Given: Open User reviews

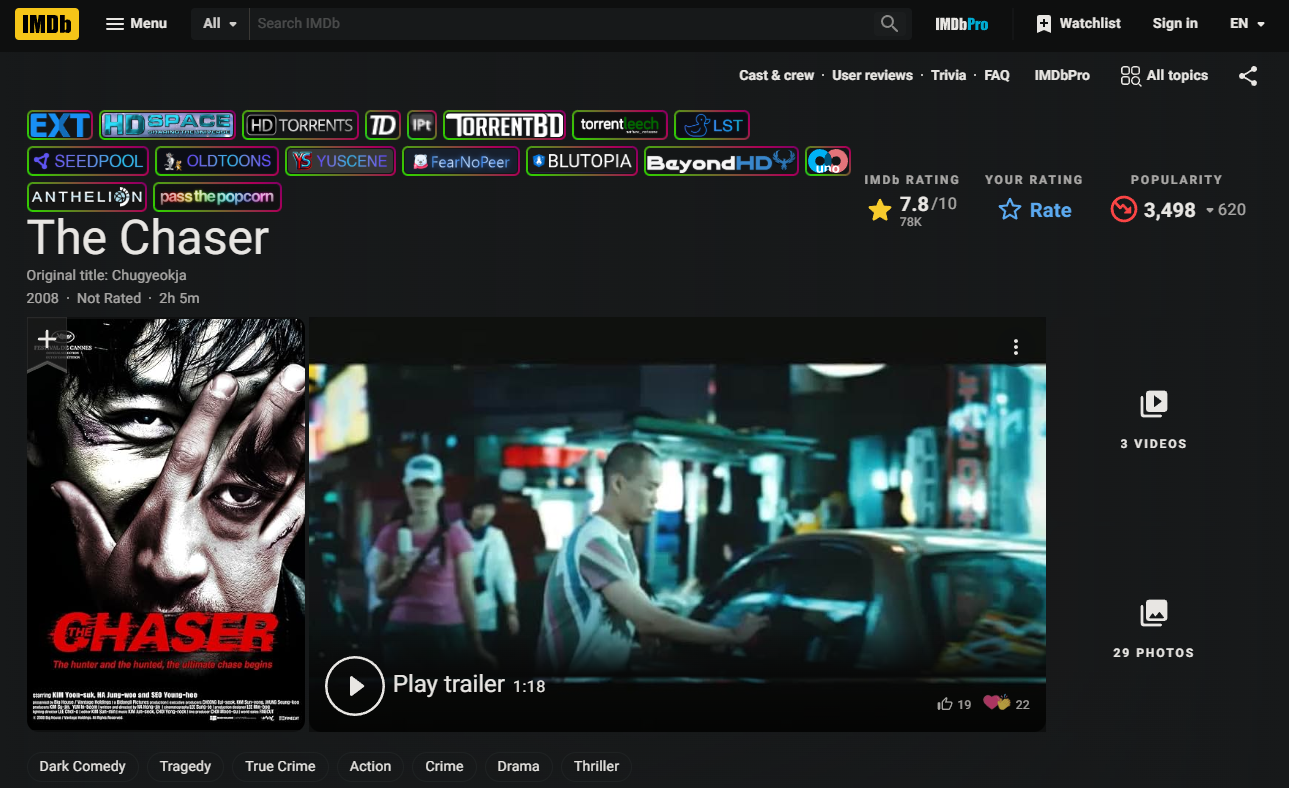Looking at the screenshot, I should [872, 75].
